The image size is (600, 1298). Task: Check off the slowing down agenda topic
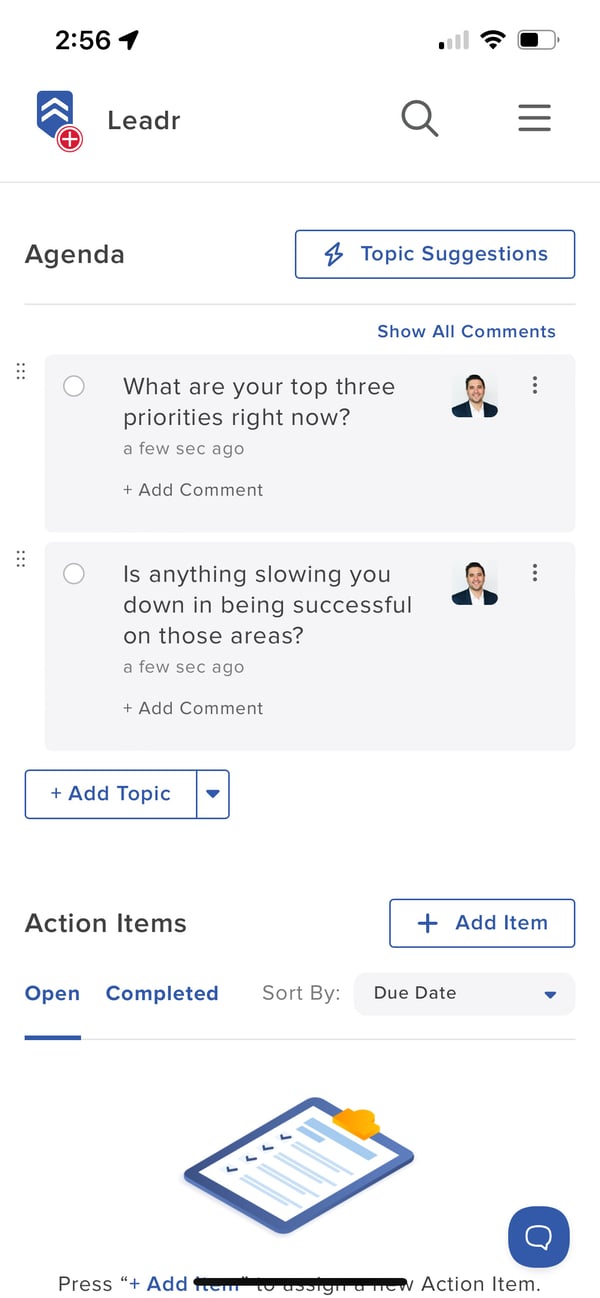click(73, 574)
